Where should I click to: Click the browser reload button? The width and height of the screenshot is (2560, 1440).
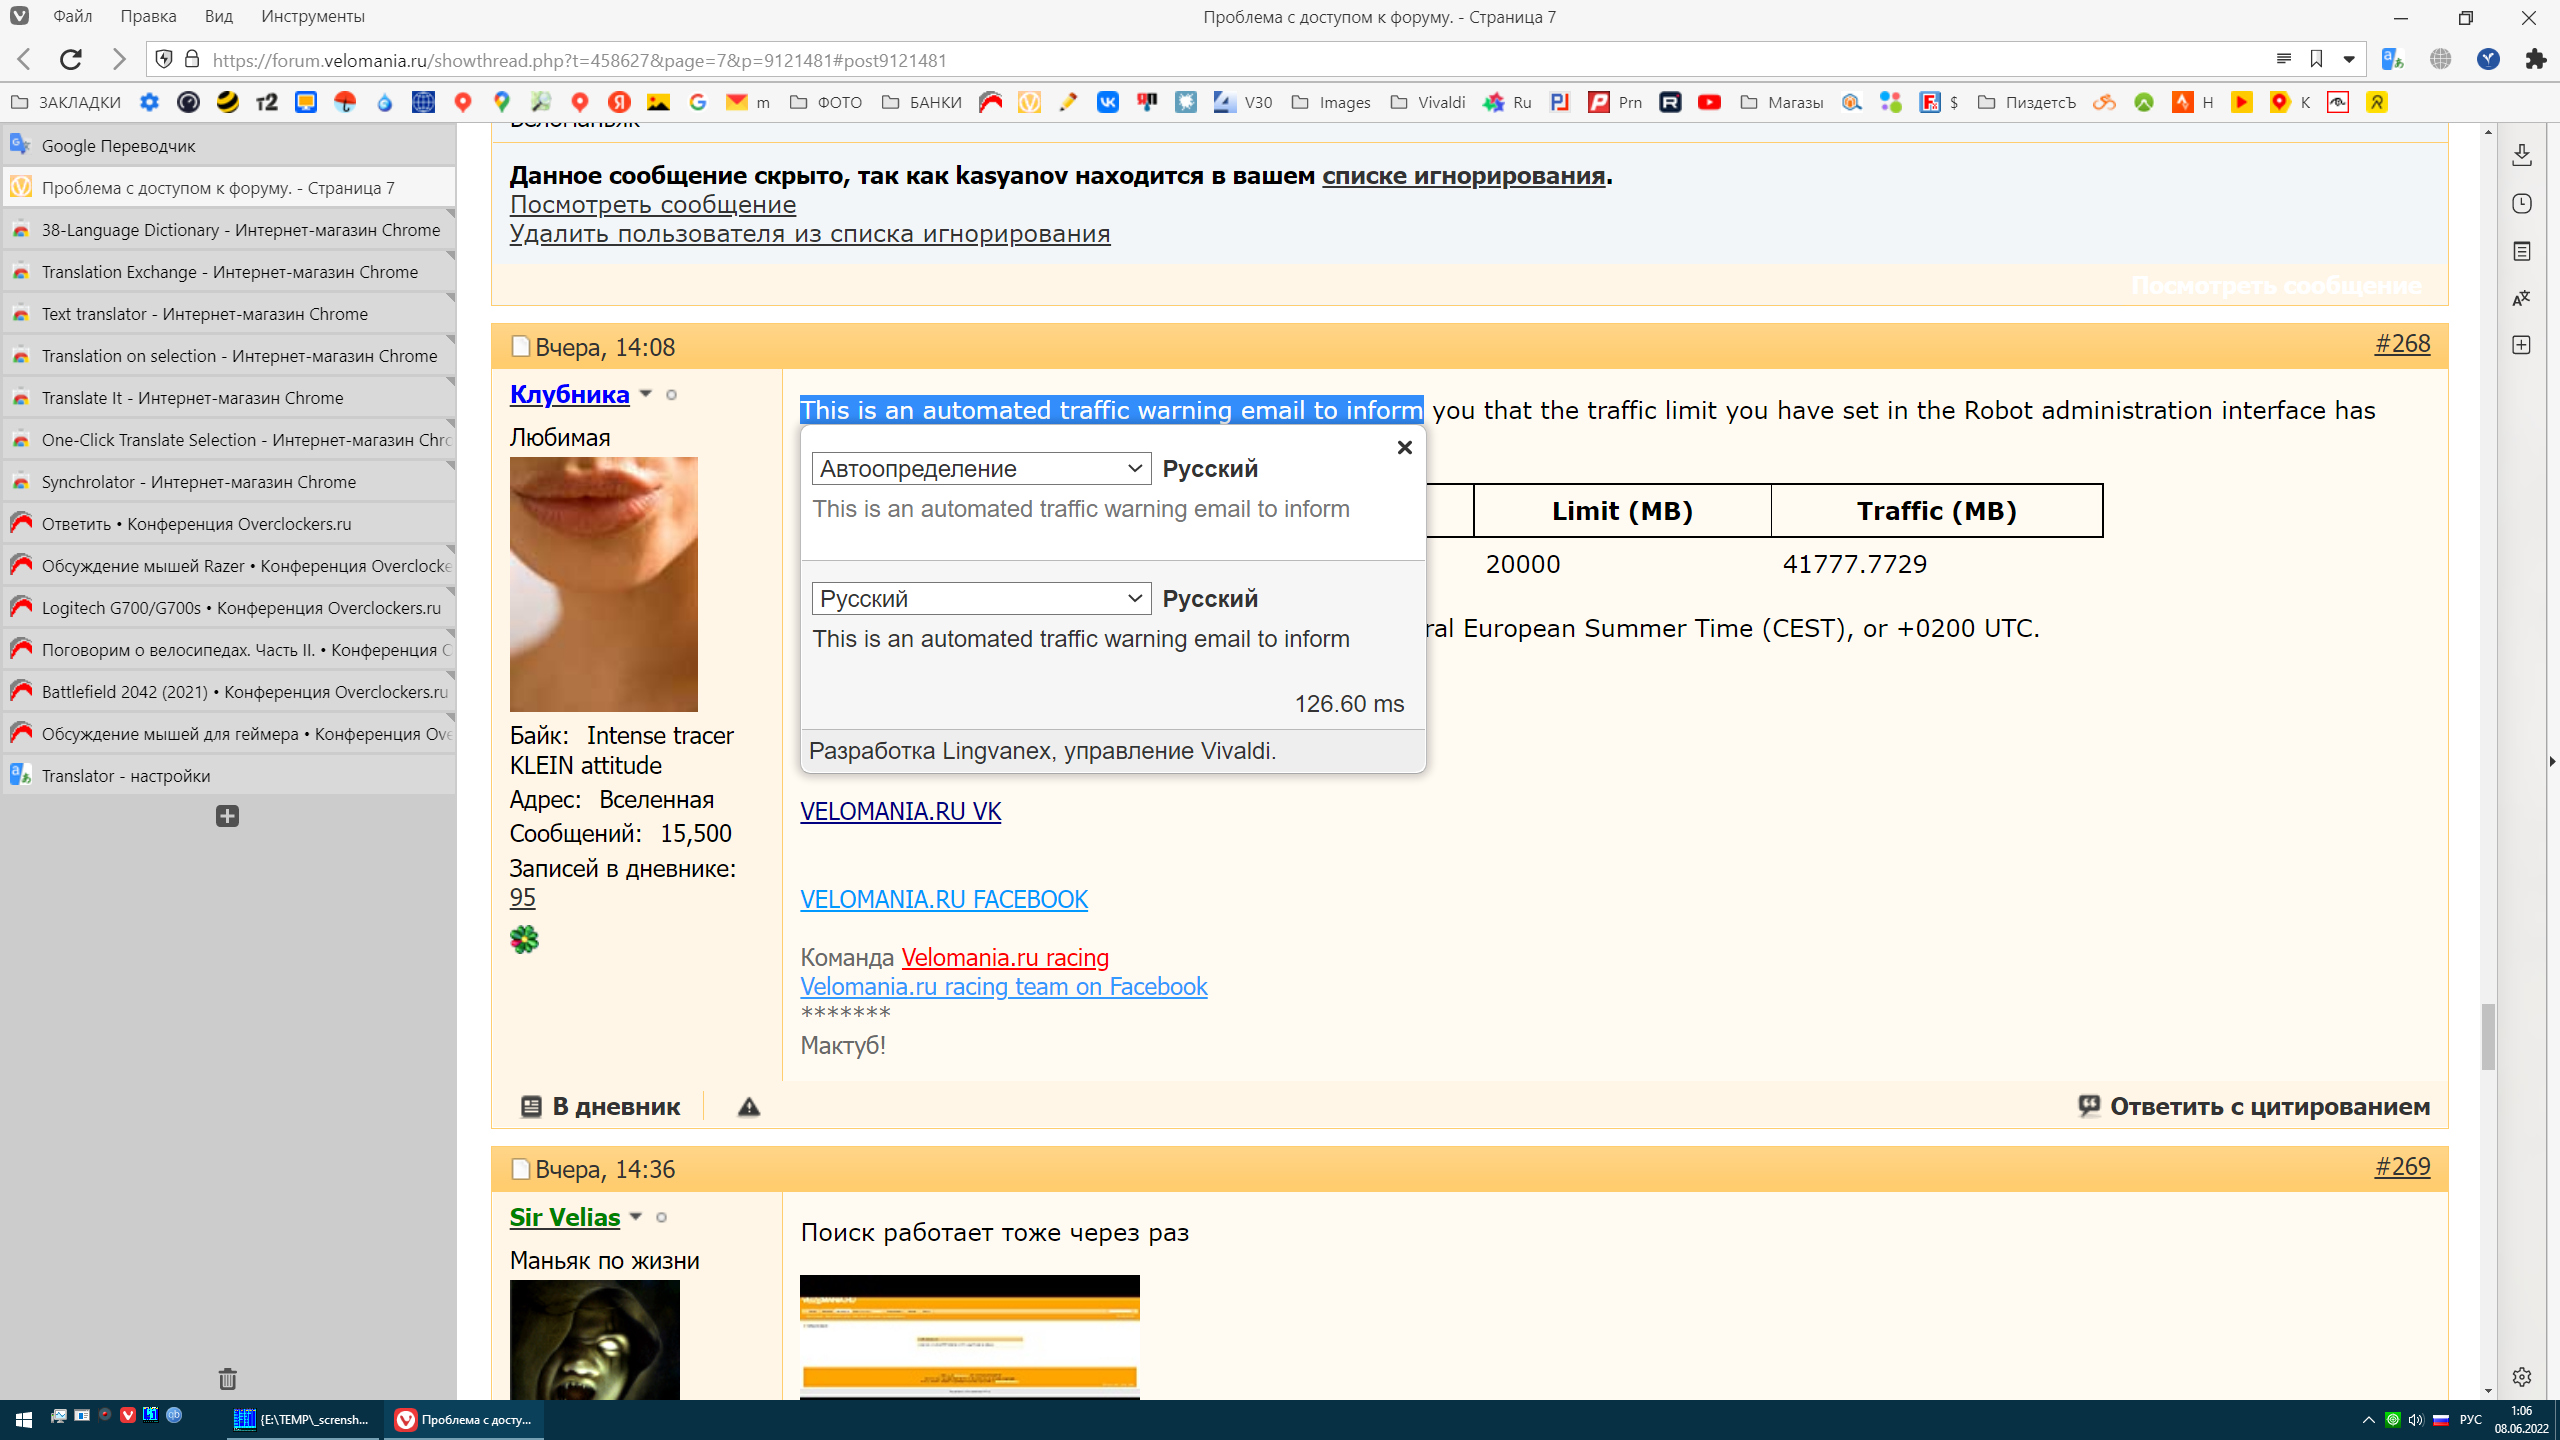pos(71,60)
